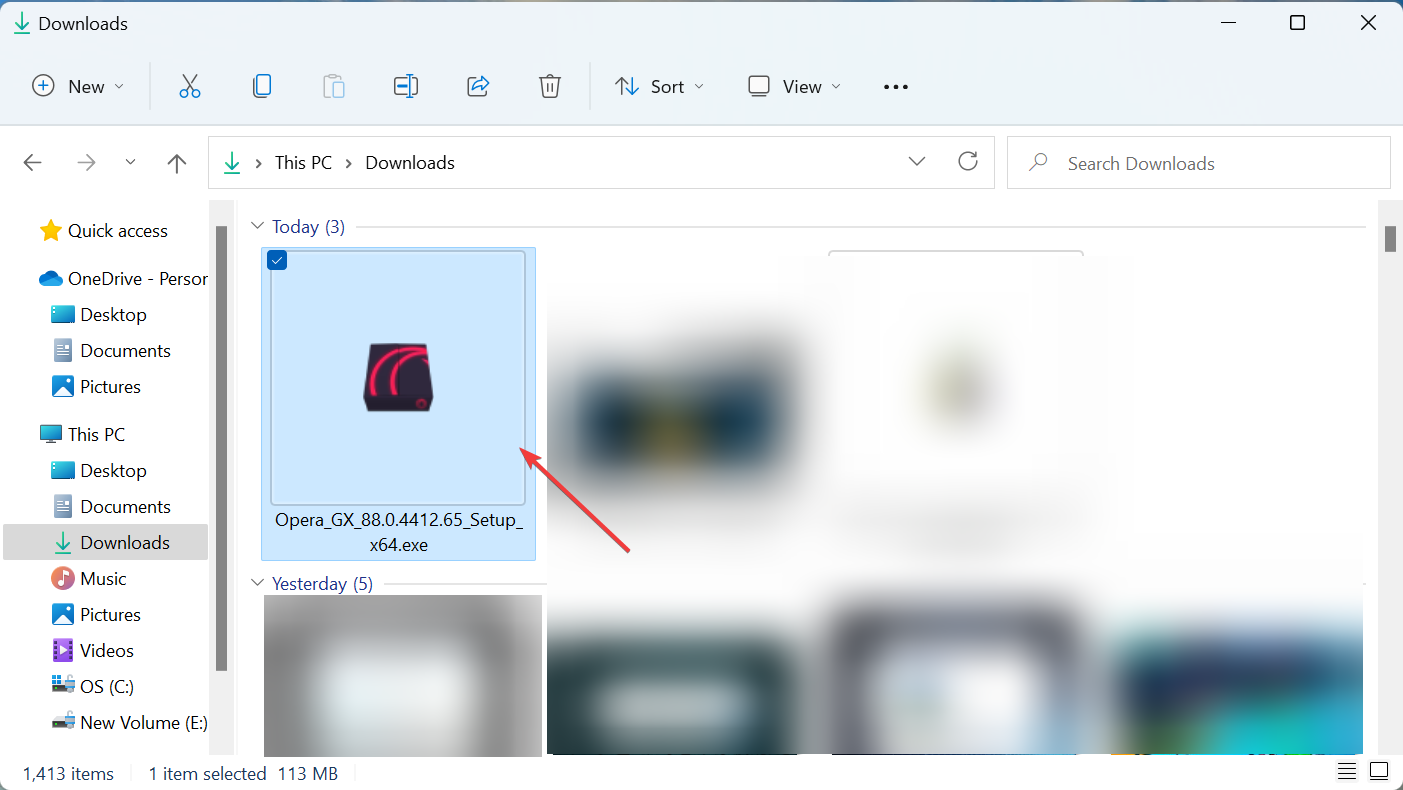This screenshot has height=790, width=1403.
Task: Switch to details list view in status bar
Action: tap(1347, 772)
